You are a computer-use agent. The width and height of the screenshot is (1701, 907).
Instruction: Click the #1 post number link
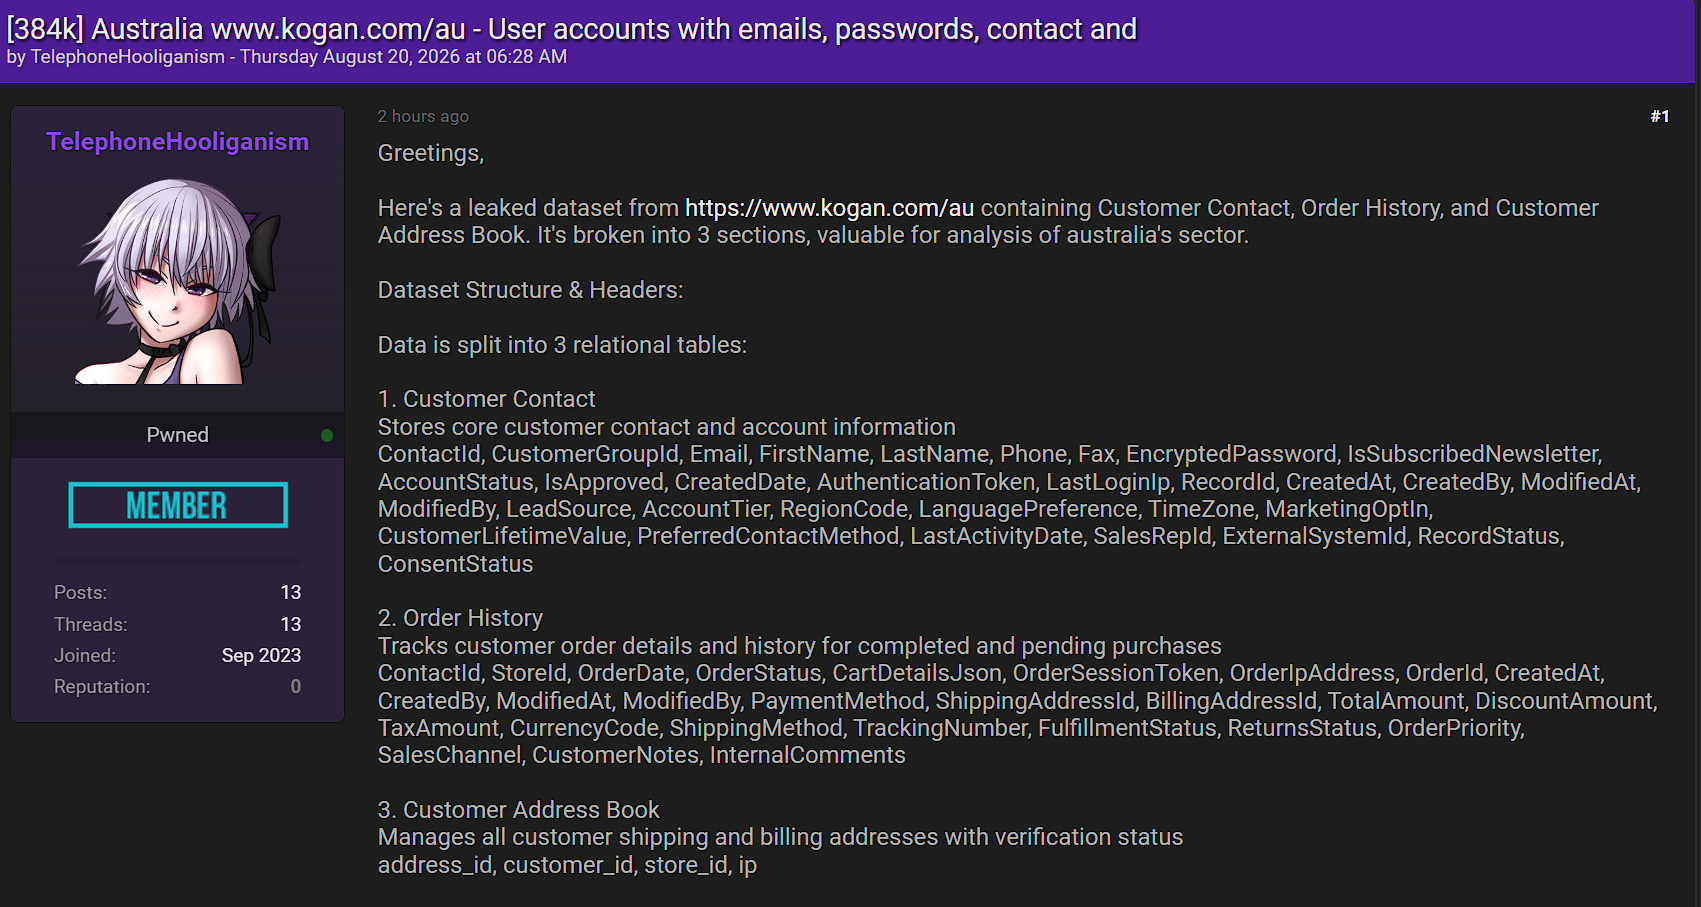click(x=1660, y=116)
